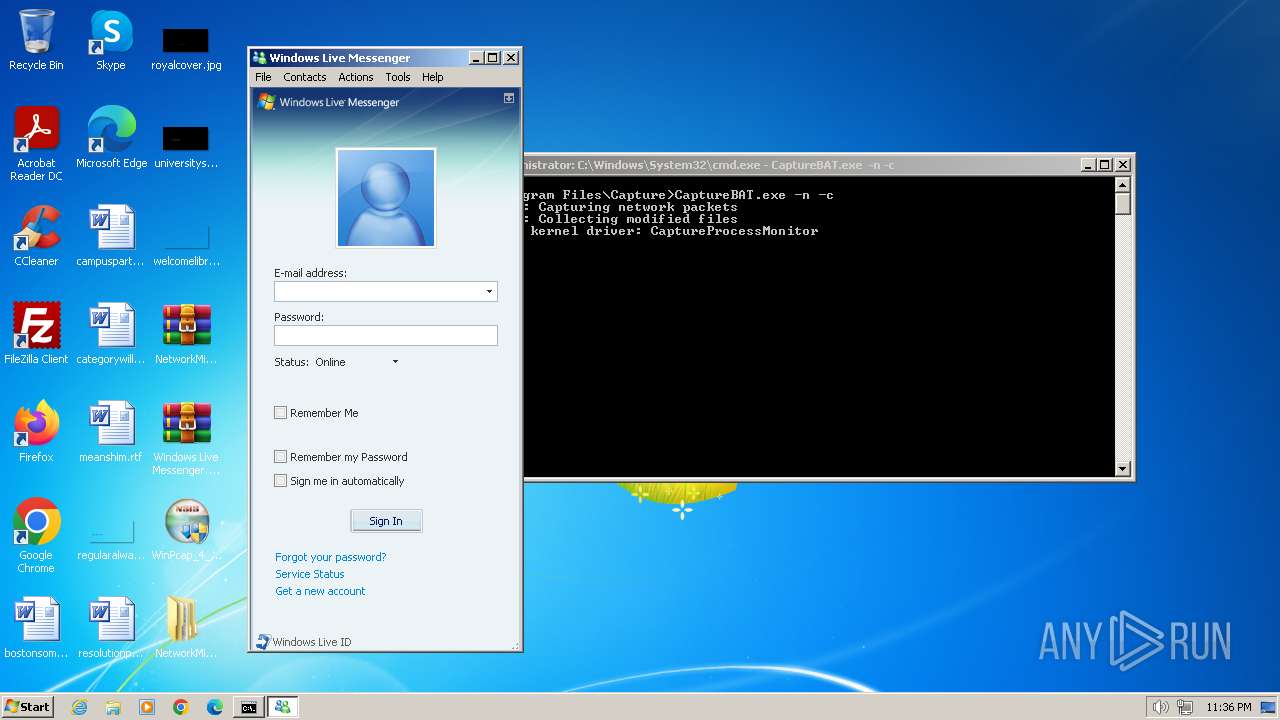The height and width of the screenshot is (720, 1280).
Task: Open FileZilla Client desktop shortcut
Action: pyautogui.click(x=36, y=334)
